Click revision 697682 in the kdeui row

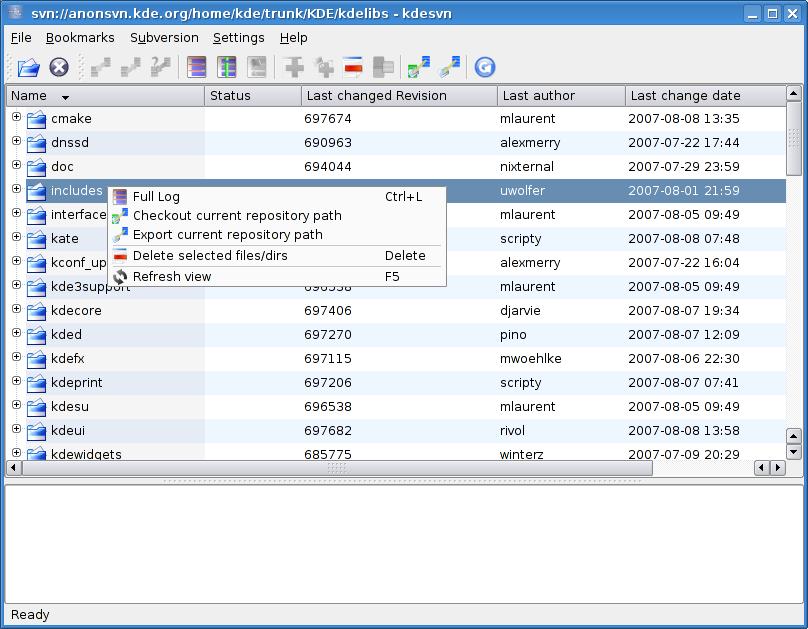click(x=328, y=431)
